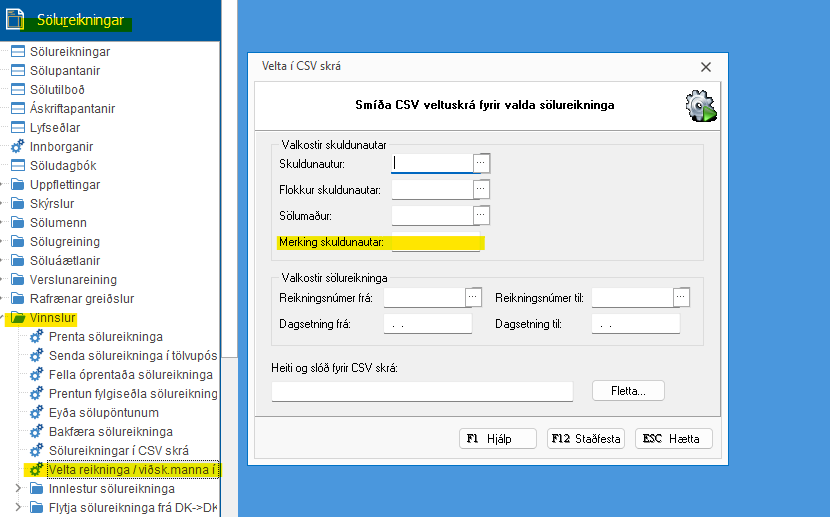Click the Fletta... browse button
Screen dimensions: 830x517
click(628, 391)
